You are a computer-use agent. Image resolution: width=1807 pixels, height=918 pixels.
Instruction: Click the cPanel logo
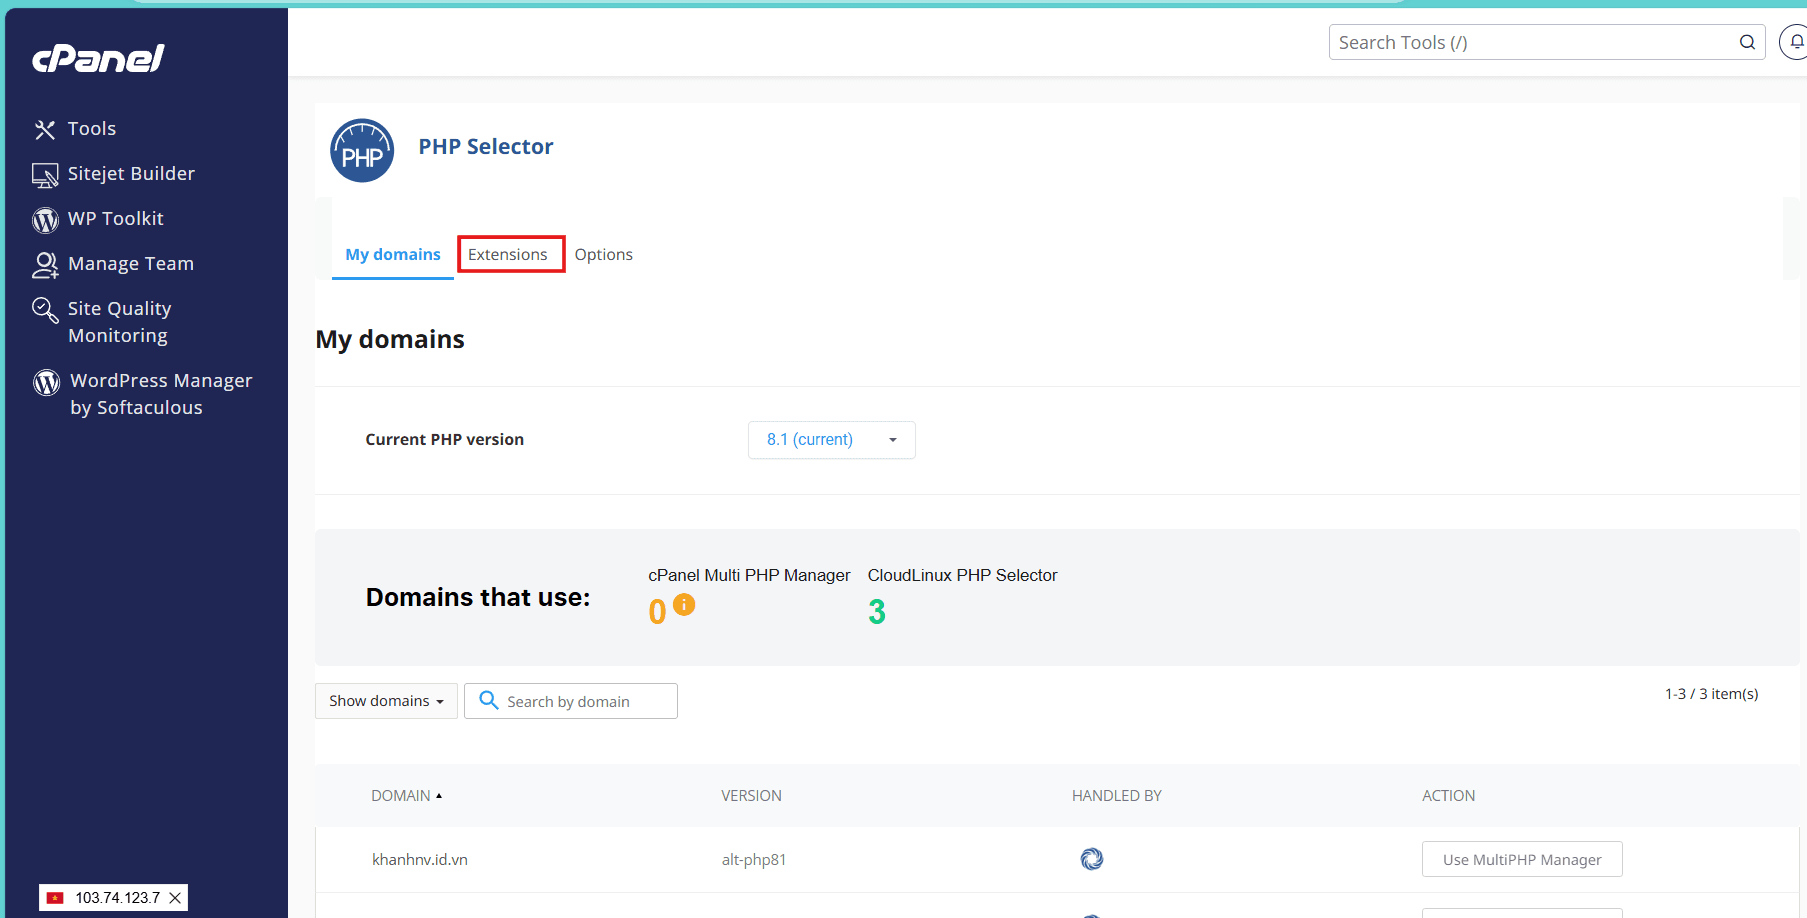(98, 59)
